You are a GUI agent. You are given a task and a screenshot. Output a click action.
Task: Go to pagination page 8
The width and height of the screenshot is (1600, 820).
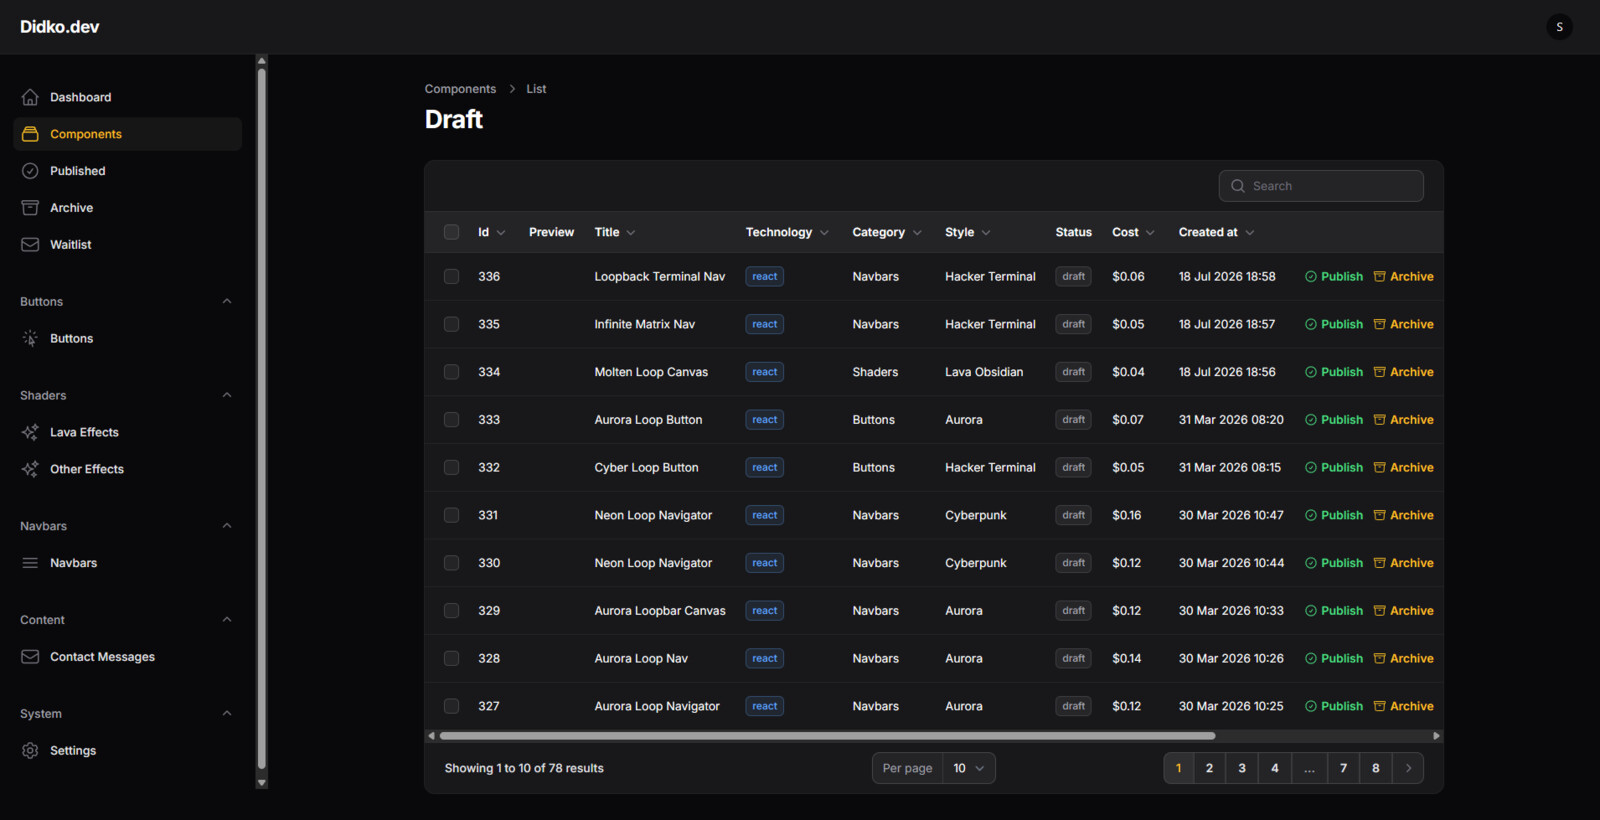1376,768
